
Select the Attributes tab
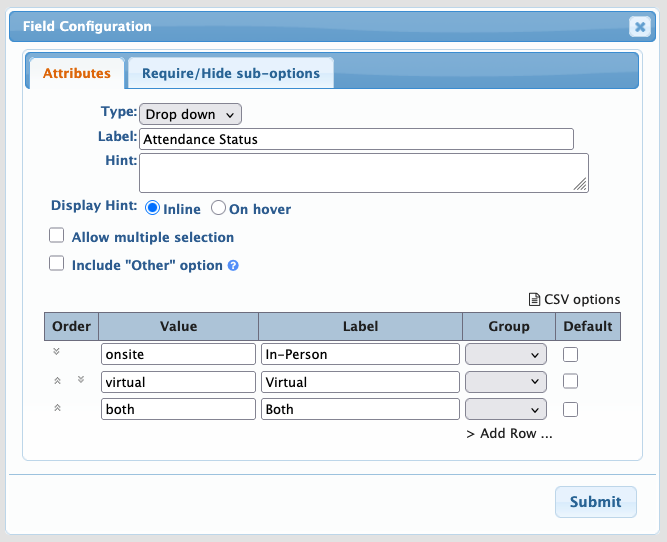(77, 73)
